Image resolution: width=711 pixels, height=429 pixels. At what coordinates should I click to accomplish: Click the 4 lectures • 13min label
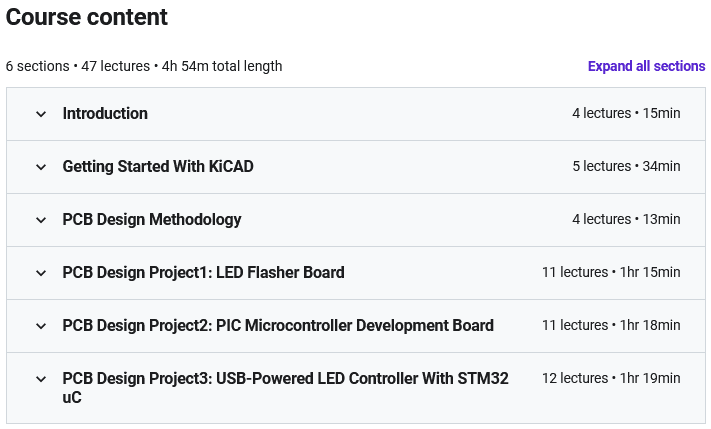tap(626, 220)
